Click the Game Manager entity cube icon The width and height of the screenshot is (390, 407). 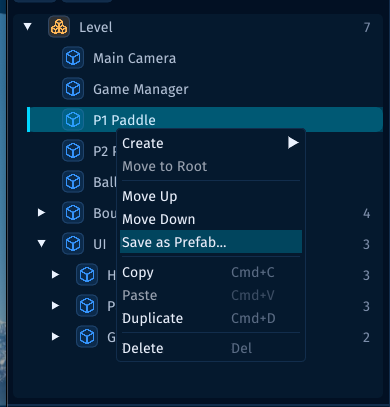point(73,89)
